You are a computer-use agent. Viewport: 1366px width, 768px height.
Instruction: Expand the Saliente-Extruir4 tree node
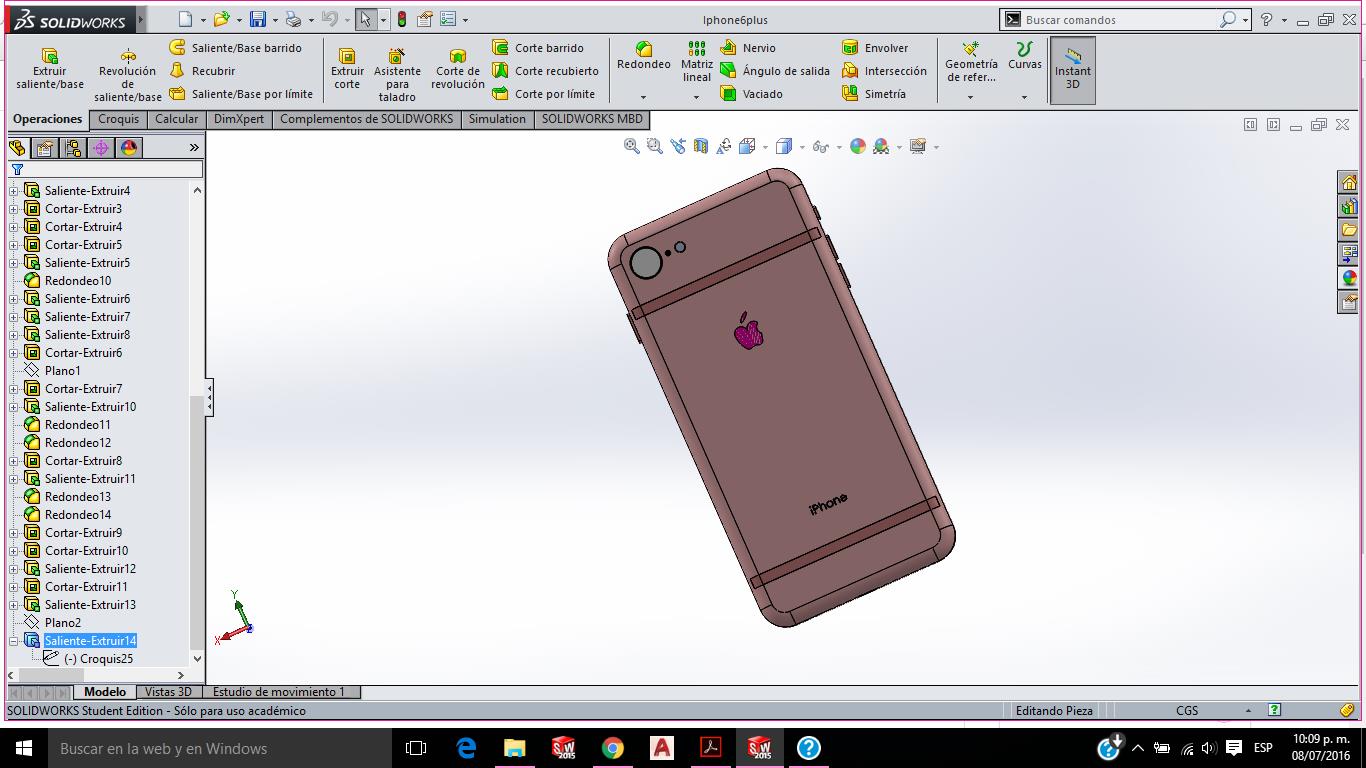14,191
